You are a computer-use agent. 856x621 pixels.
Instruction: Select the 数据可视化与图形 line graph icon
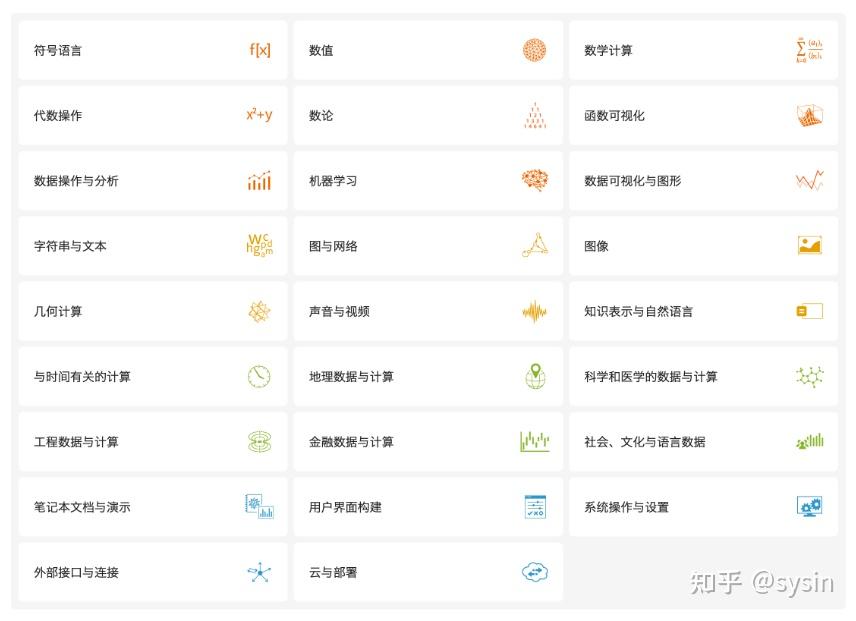(x=808, y=180)
